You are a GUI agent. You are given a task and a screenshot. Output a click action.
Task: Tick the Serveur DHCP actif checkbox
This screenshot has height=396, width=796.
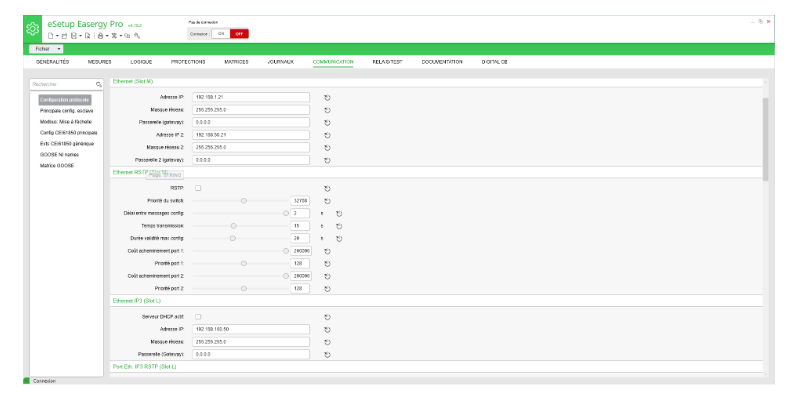point(198,317)
